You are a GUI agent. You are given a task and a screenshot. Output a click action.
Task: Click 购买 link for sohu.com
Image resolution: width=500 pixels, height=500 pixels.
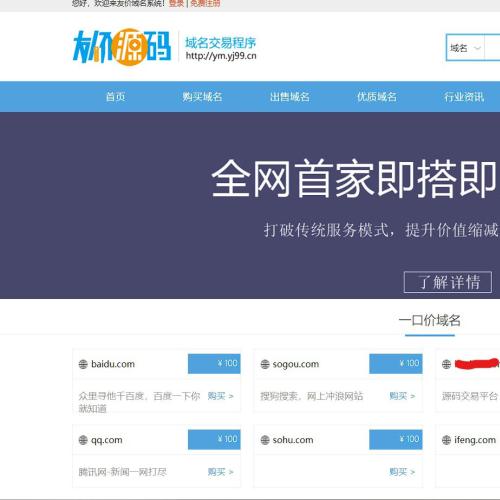[x=402, y=472]
